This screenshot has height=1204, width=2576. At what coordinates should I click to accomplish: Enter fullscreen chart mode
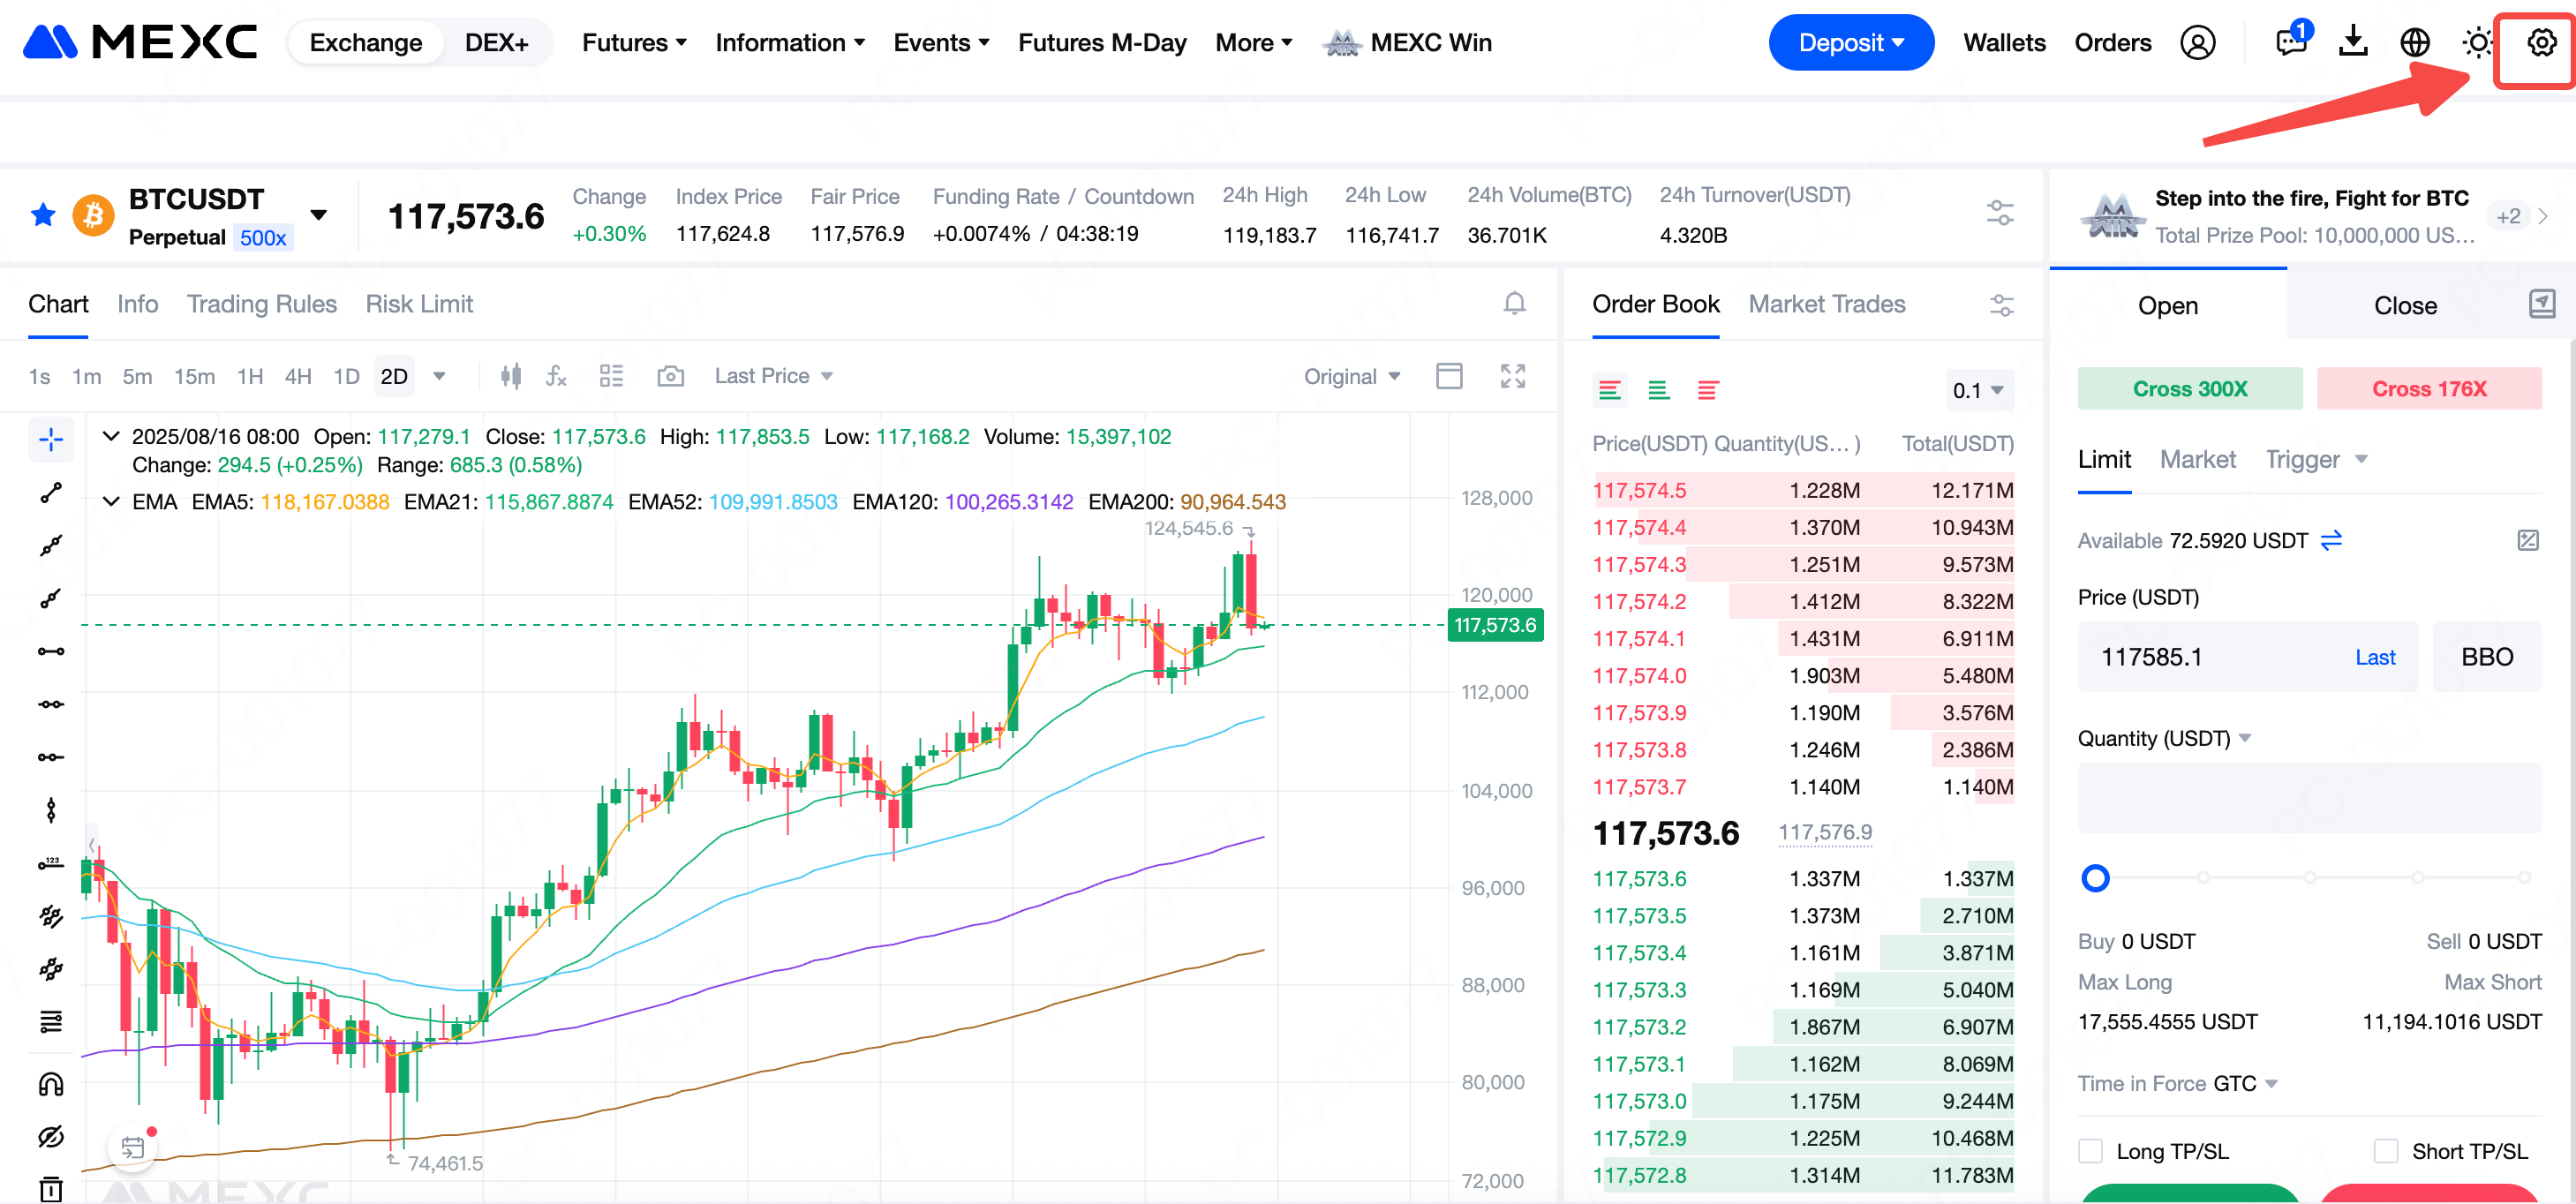1512,376
